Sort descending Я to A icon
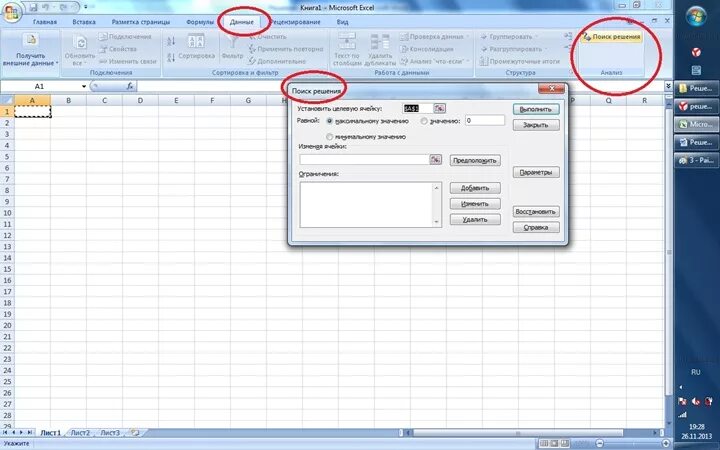 click(x=171, y=57)
